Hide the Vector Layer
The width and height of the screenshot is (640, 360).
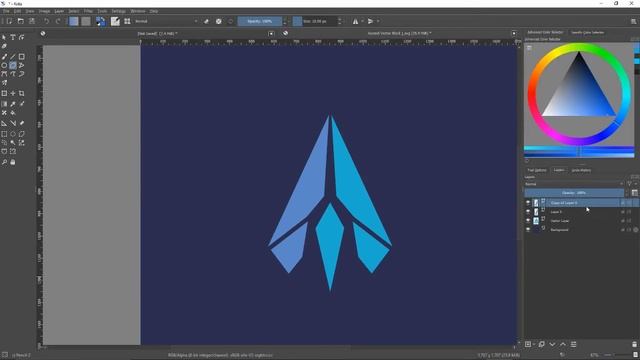point(528,221)
